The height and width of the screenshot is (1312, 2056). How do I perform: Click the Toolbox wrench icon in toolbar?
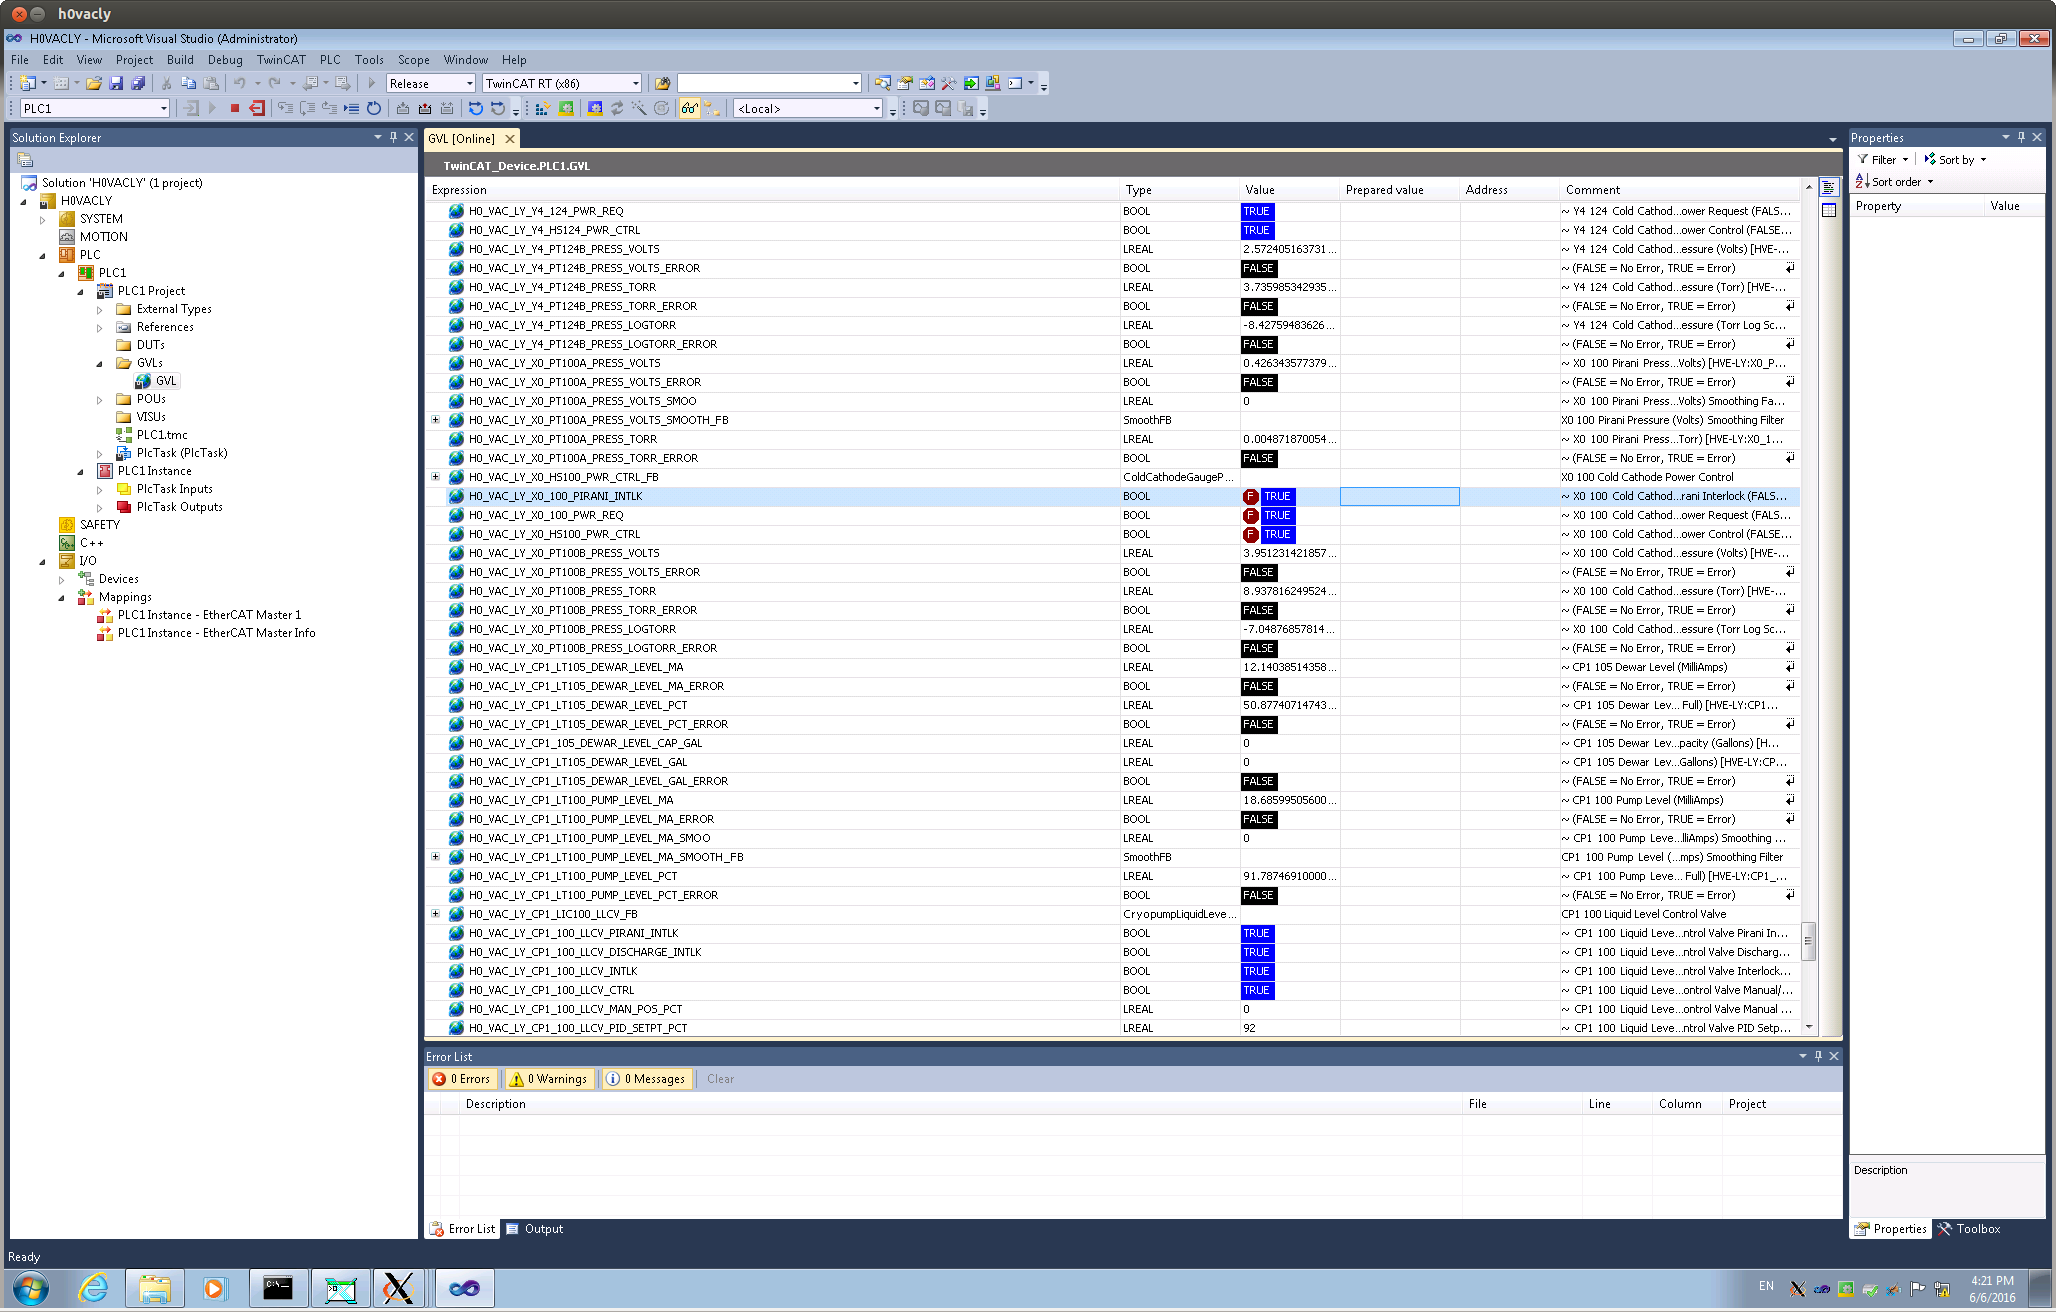pos(949,84)
